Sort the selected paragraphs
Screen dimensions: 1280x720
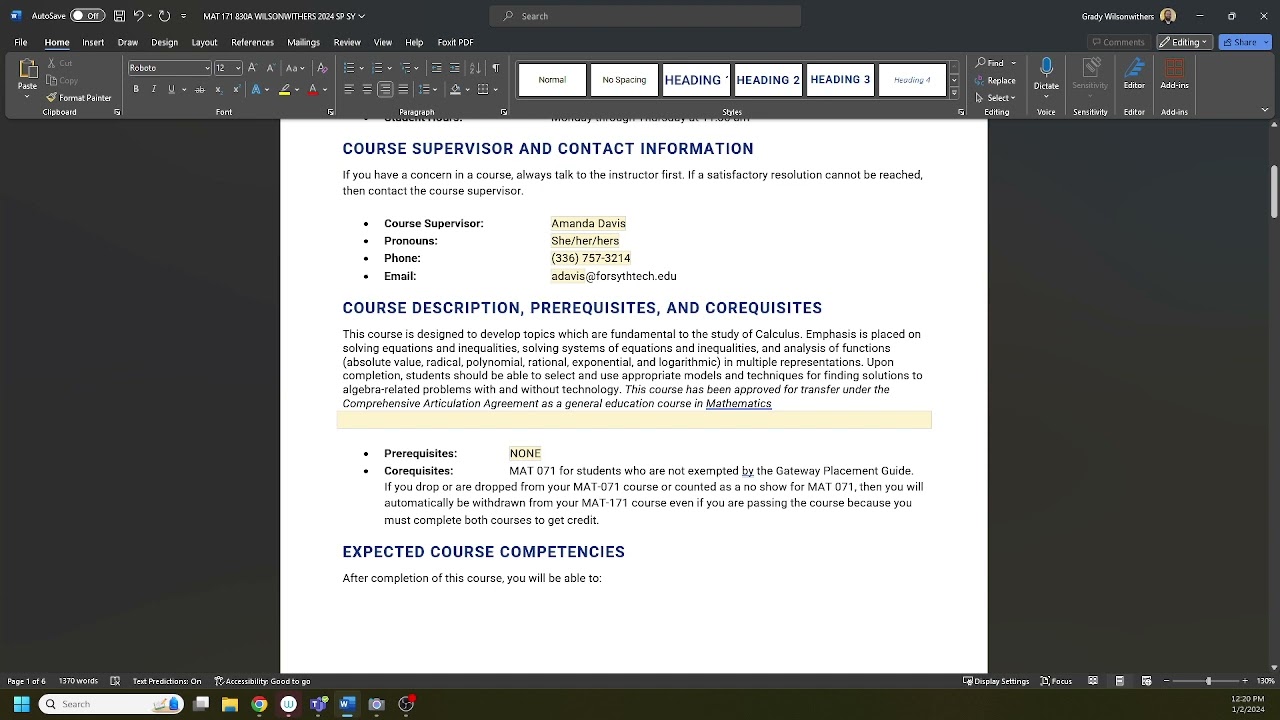(475, 68)
